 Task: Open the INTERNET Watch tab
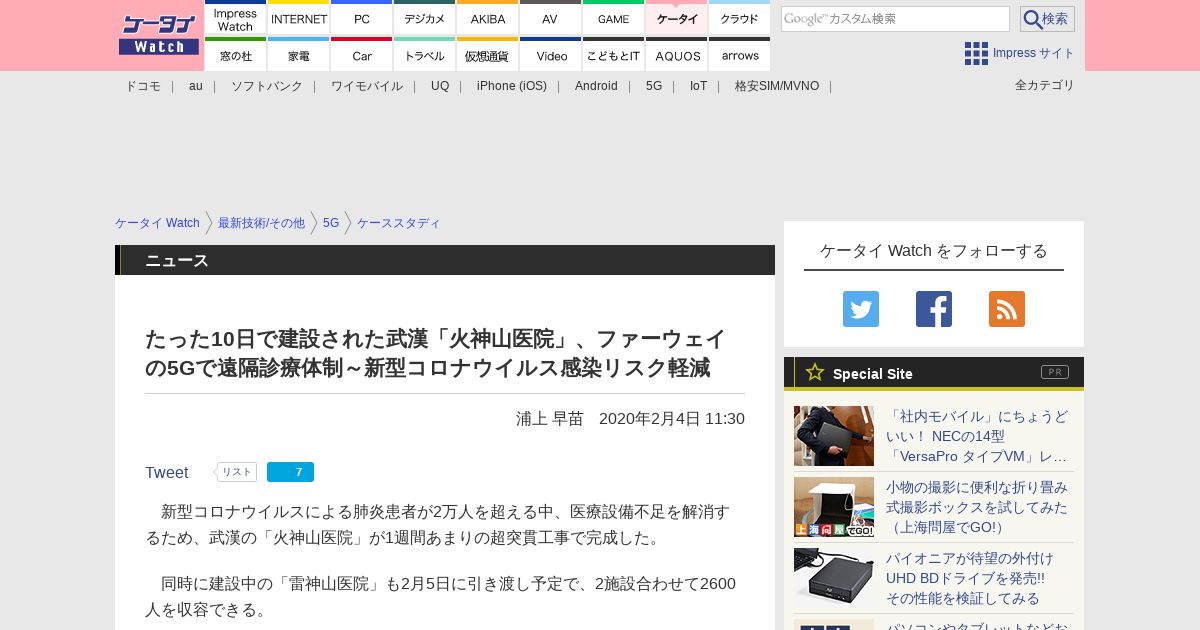(299, 18)
